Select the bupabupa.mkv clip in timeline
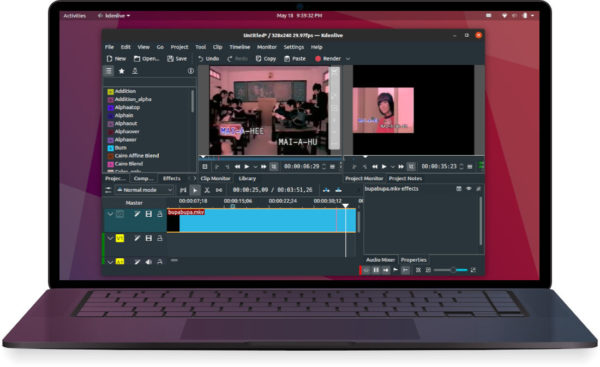Viewport: 600px width, 367px height. (261, 220)
